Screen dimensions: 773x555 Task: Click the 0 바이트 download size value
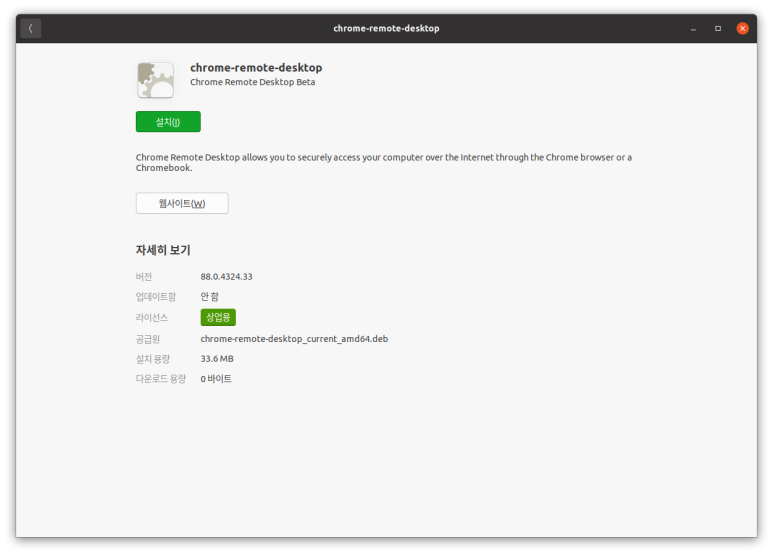click(x=216, y=379)
